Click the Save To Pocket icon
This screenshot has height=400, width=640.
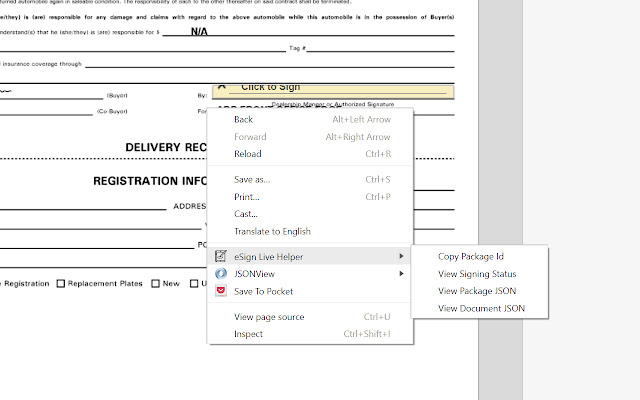click(221, 291)
